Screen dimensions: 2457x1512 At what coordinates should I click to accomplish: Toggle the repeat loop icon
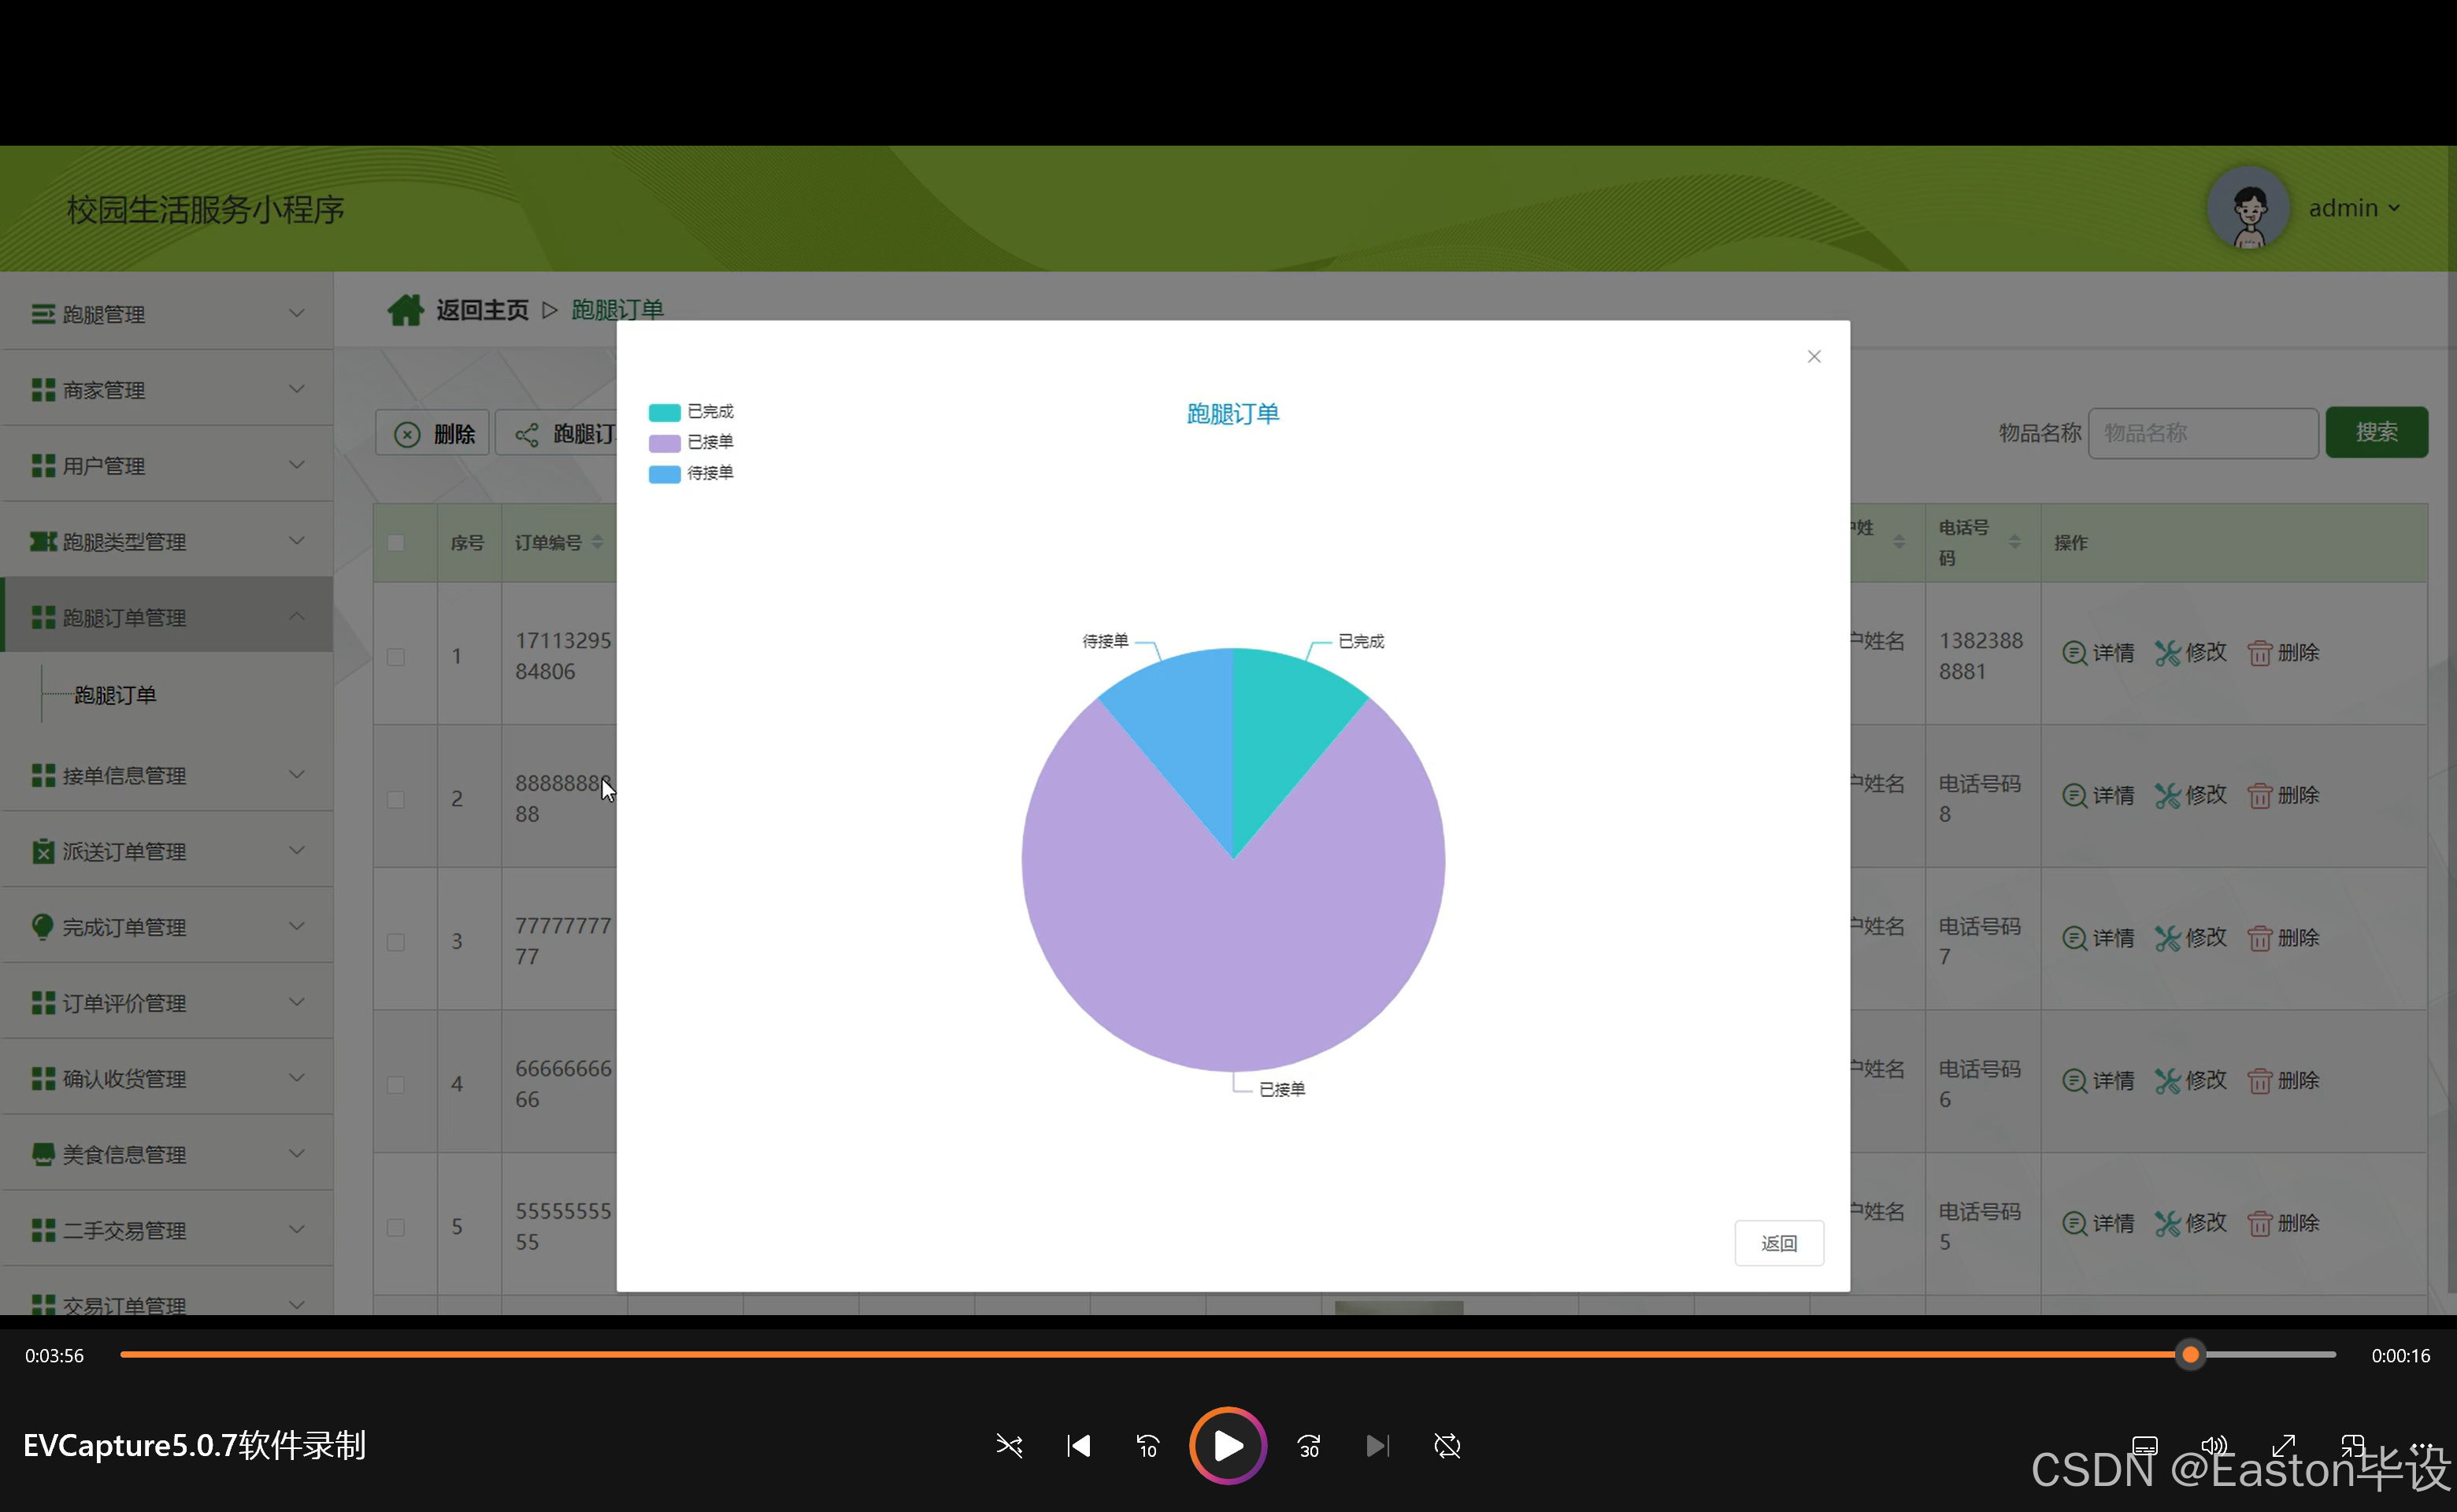point(1447,1446)
